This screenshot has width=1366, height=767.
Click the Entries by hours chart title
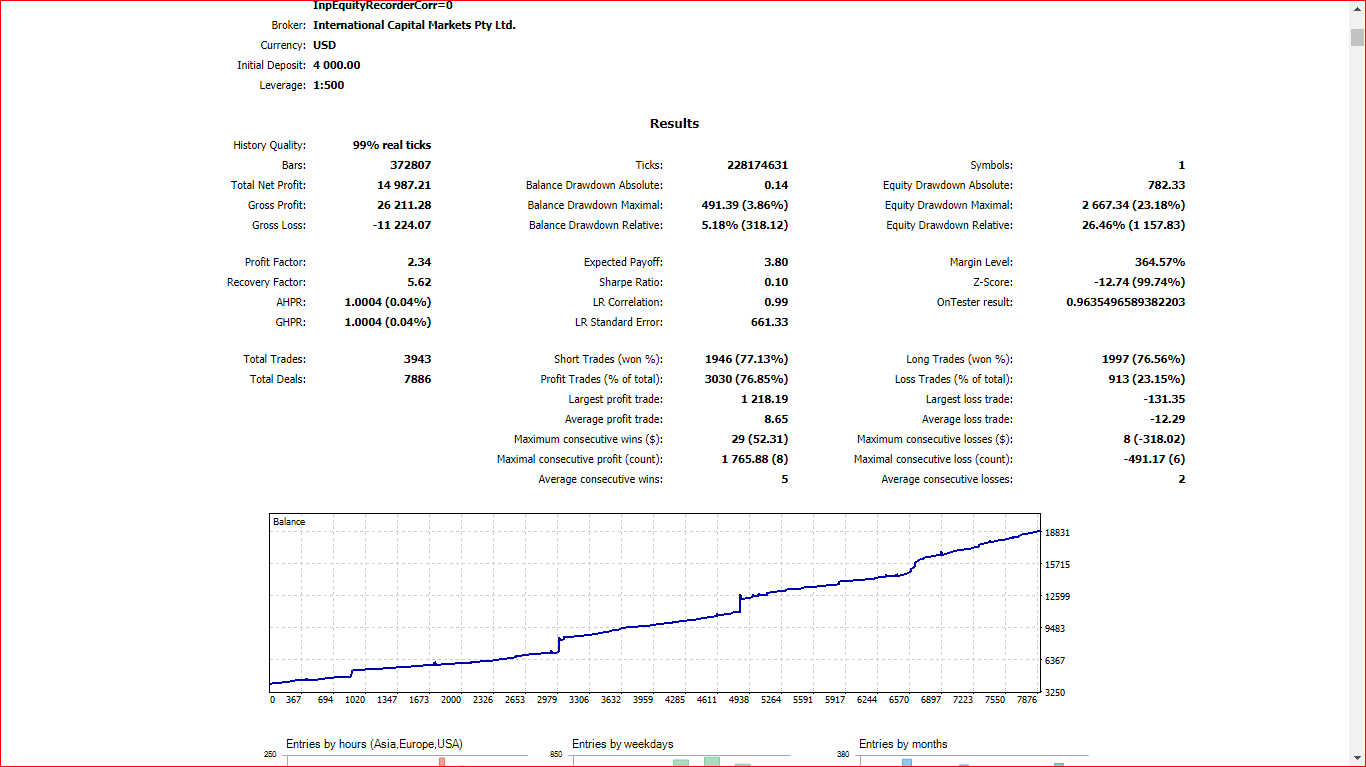click(374, 744)
